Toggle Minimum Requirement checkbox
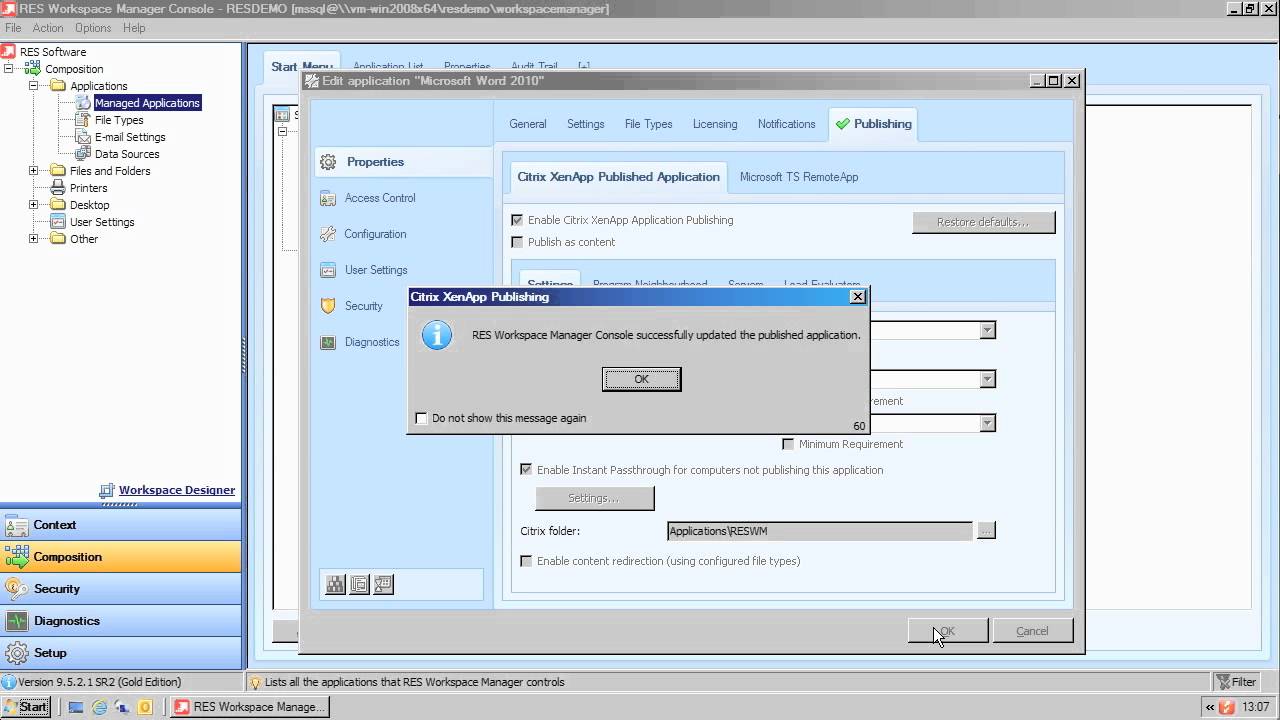The width and height of the screenshot is (1280, 720). [x=788, y=444]
